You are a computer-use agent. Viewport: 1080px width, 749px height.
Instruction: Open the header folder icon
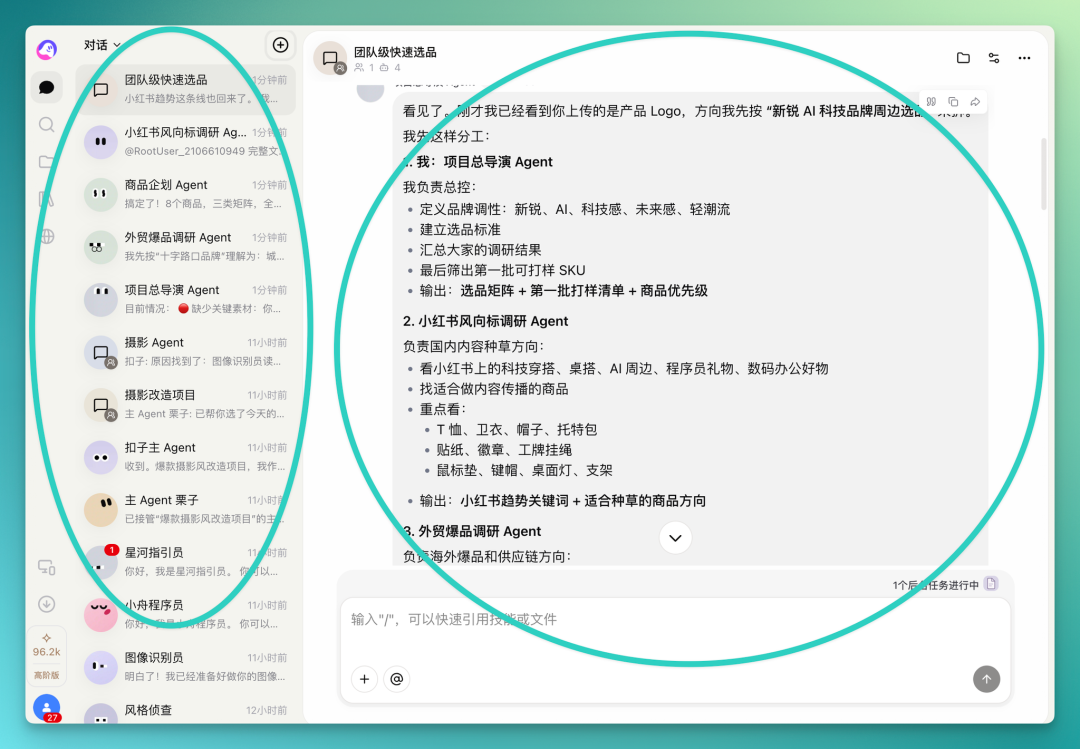pyautogui.click(x=963, y=58)
